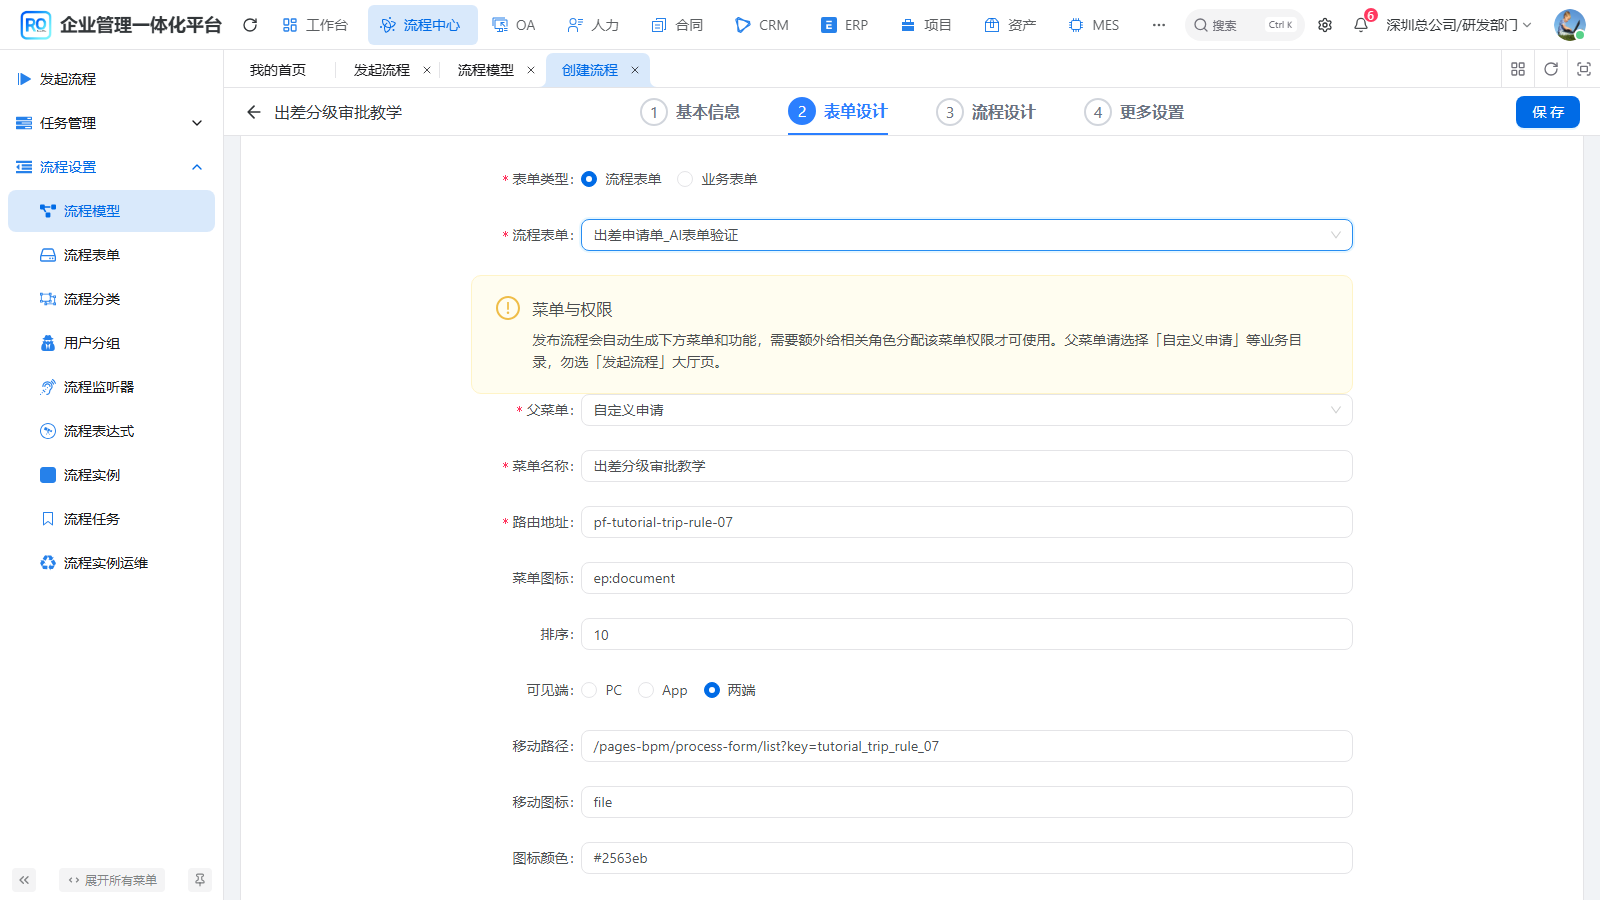1600x900 pixels.
Task: Open the 人力 top menu
Action: [x=593, y=25]
